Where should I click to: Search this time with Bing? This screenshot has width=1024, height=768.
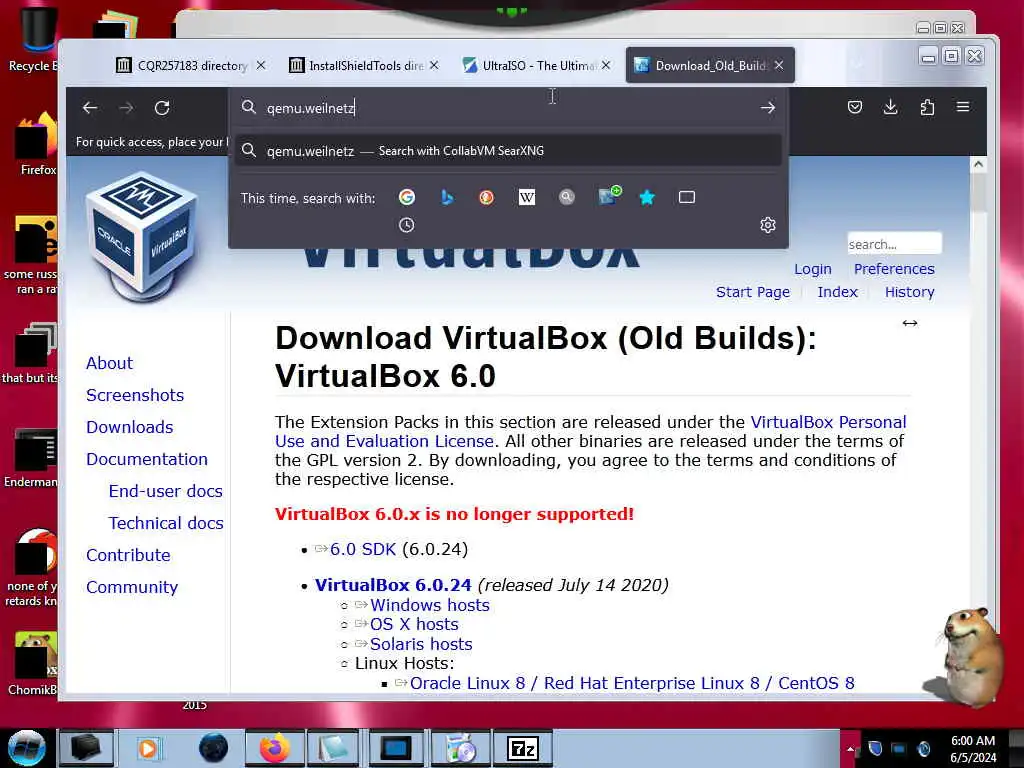[x=447, y=197]
